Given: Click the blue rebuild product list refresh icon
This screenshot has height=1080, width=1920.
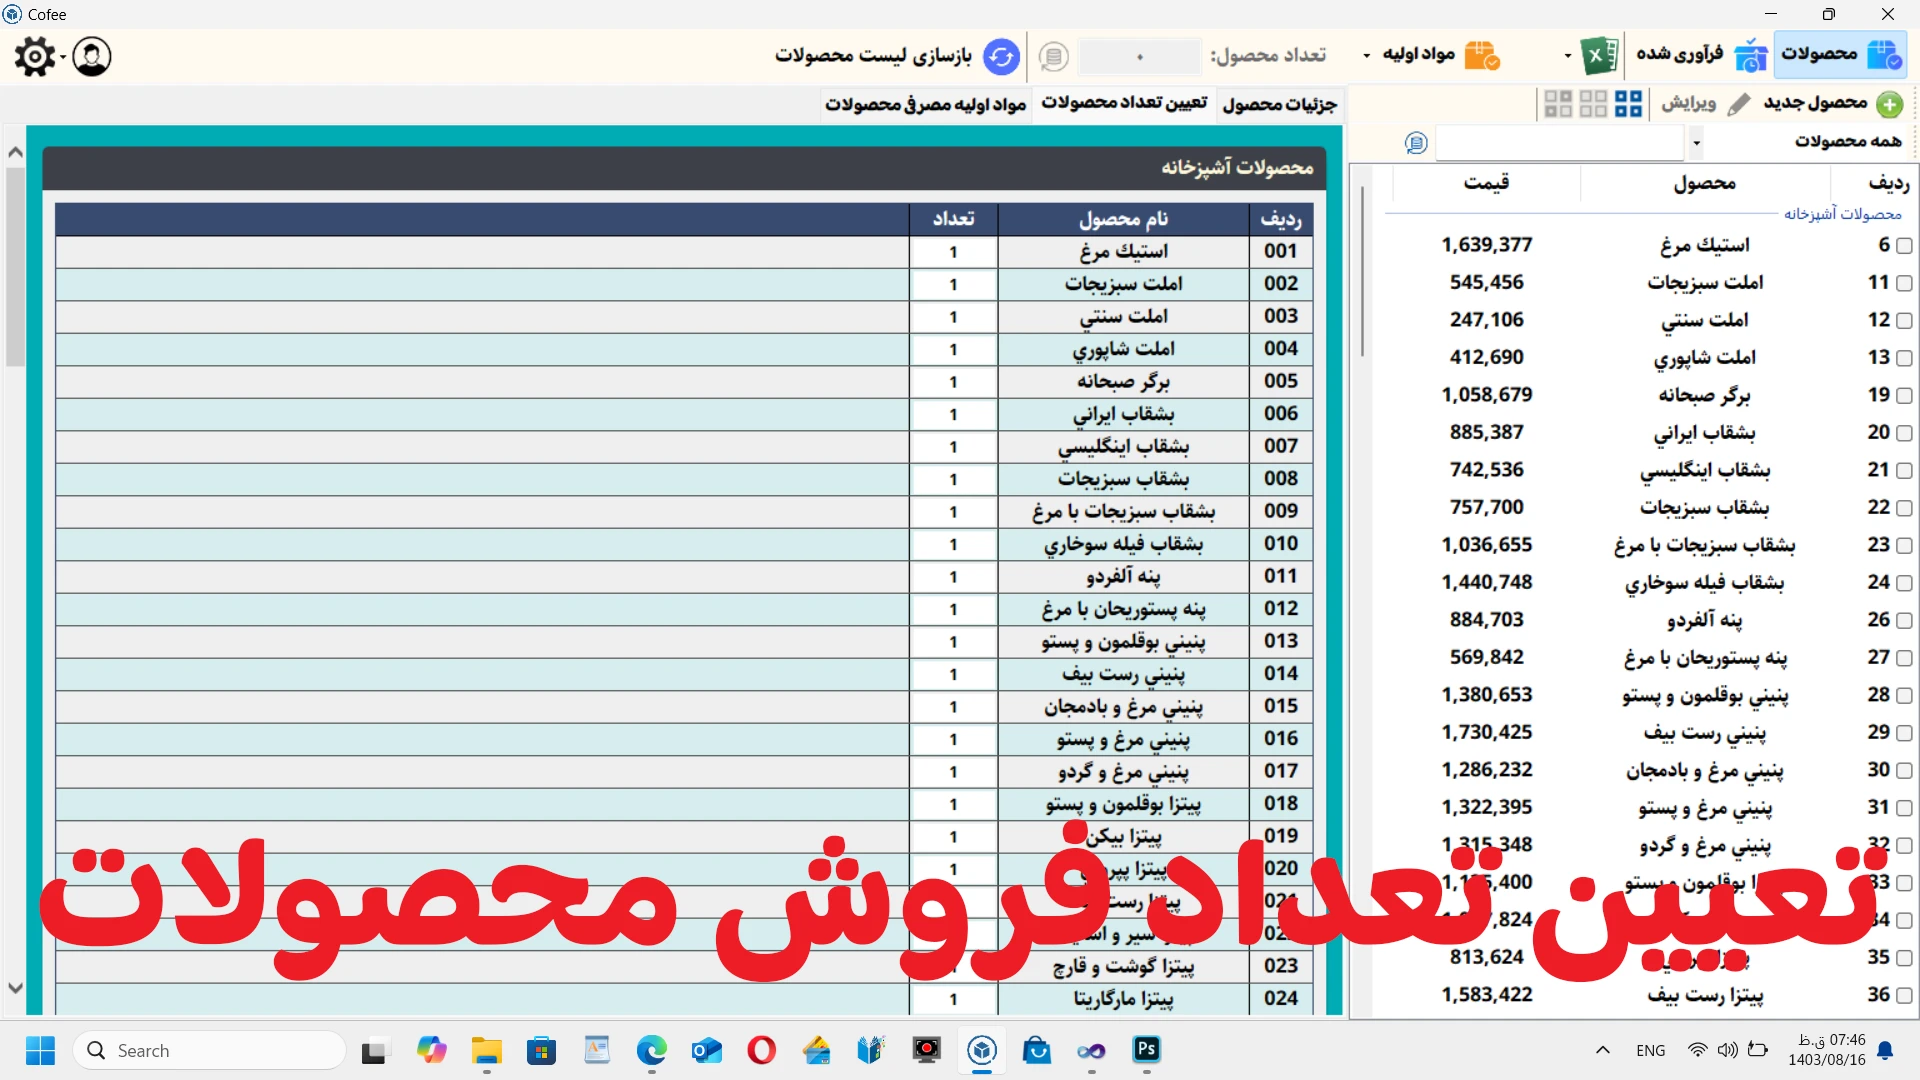Looking at the screenshot, I should point(1001,57).
